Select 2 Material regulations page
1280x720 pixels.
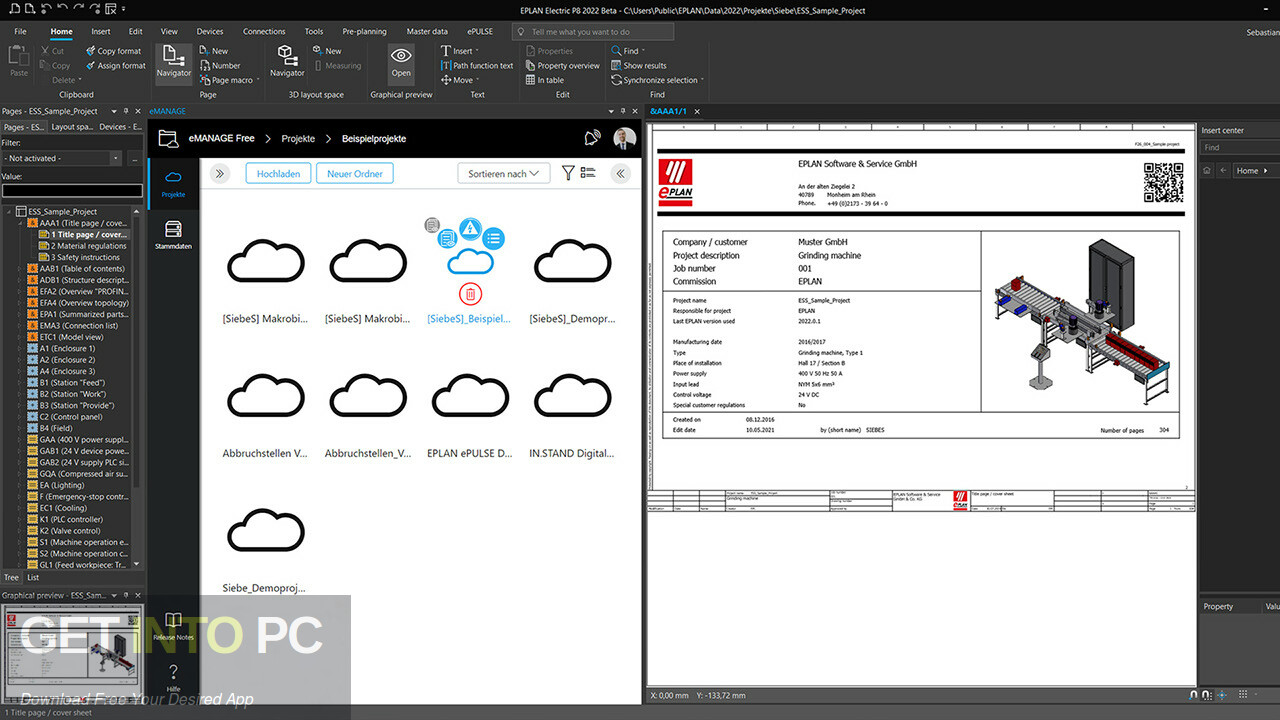(x=84, y=246)
